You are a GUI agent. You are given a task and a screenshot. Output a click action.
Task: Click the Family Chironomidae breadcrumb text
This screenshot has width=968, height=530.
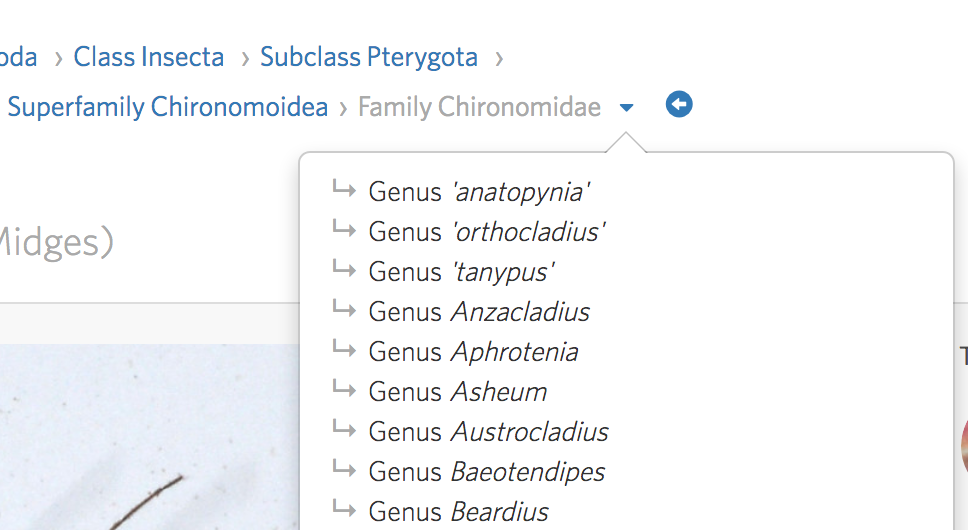click(479, 107)
